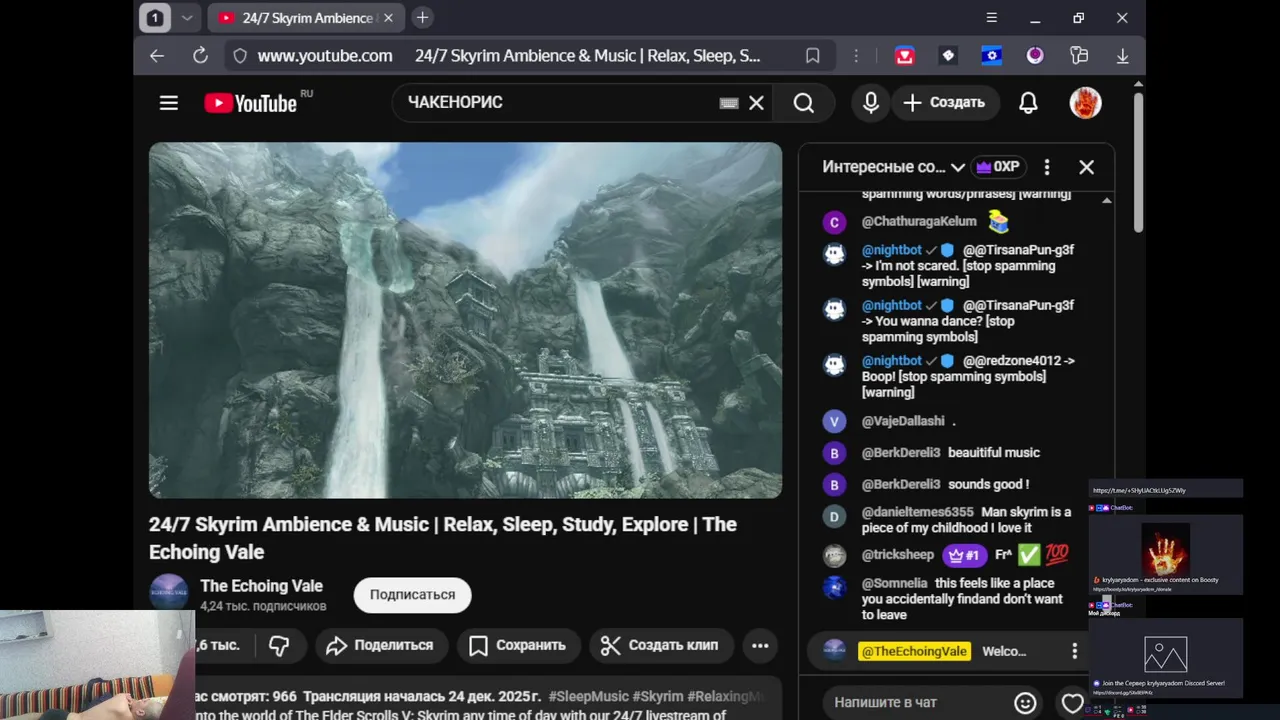Screen dimensions: 1280x720
Task: Select the 24/7 Skyrim Ambience tab
Action: 306,18
